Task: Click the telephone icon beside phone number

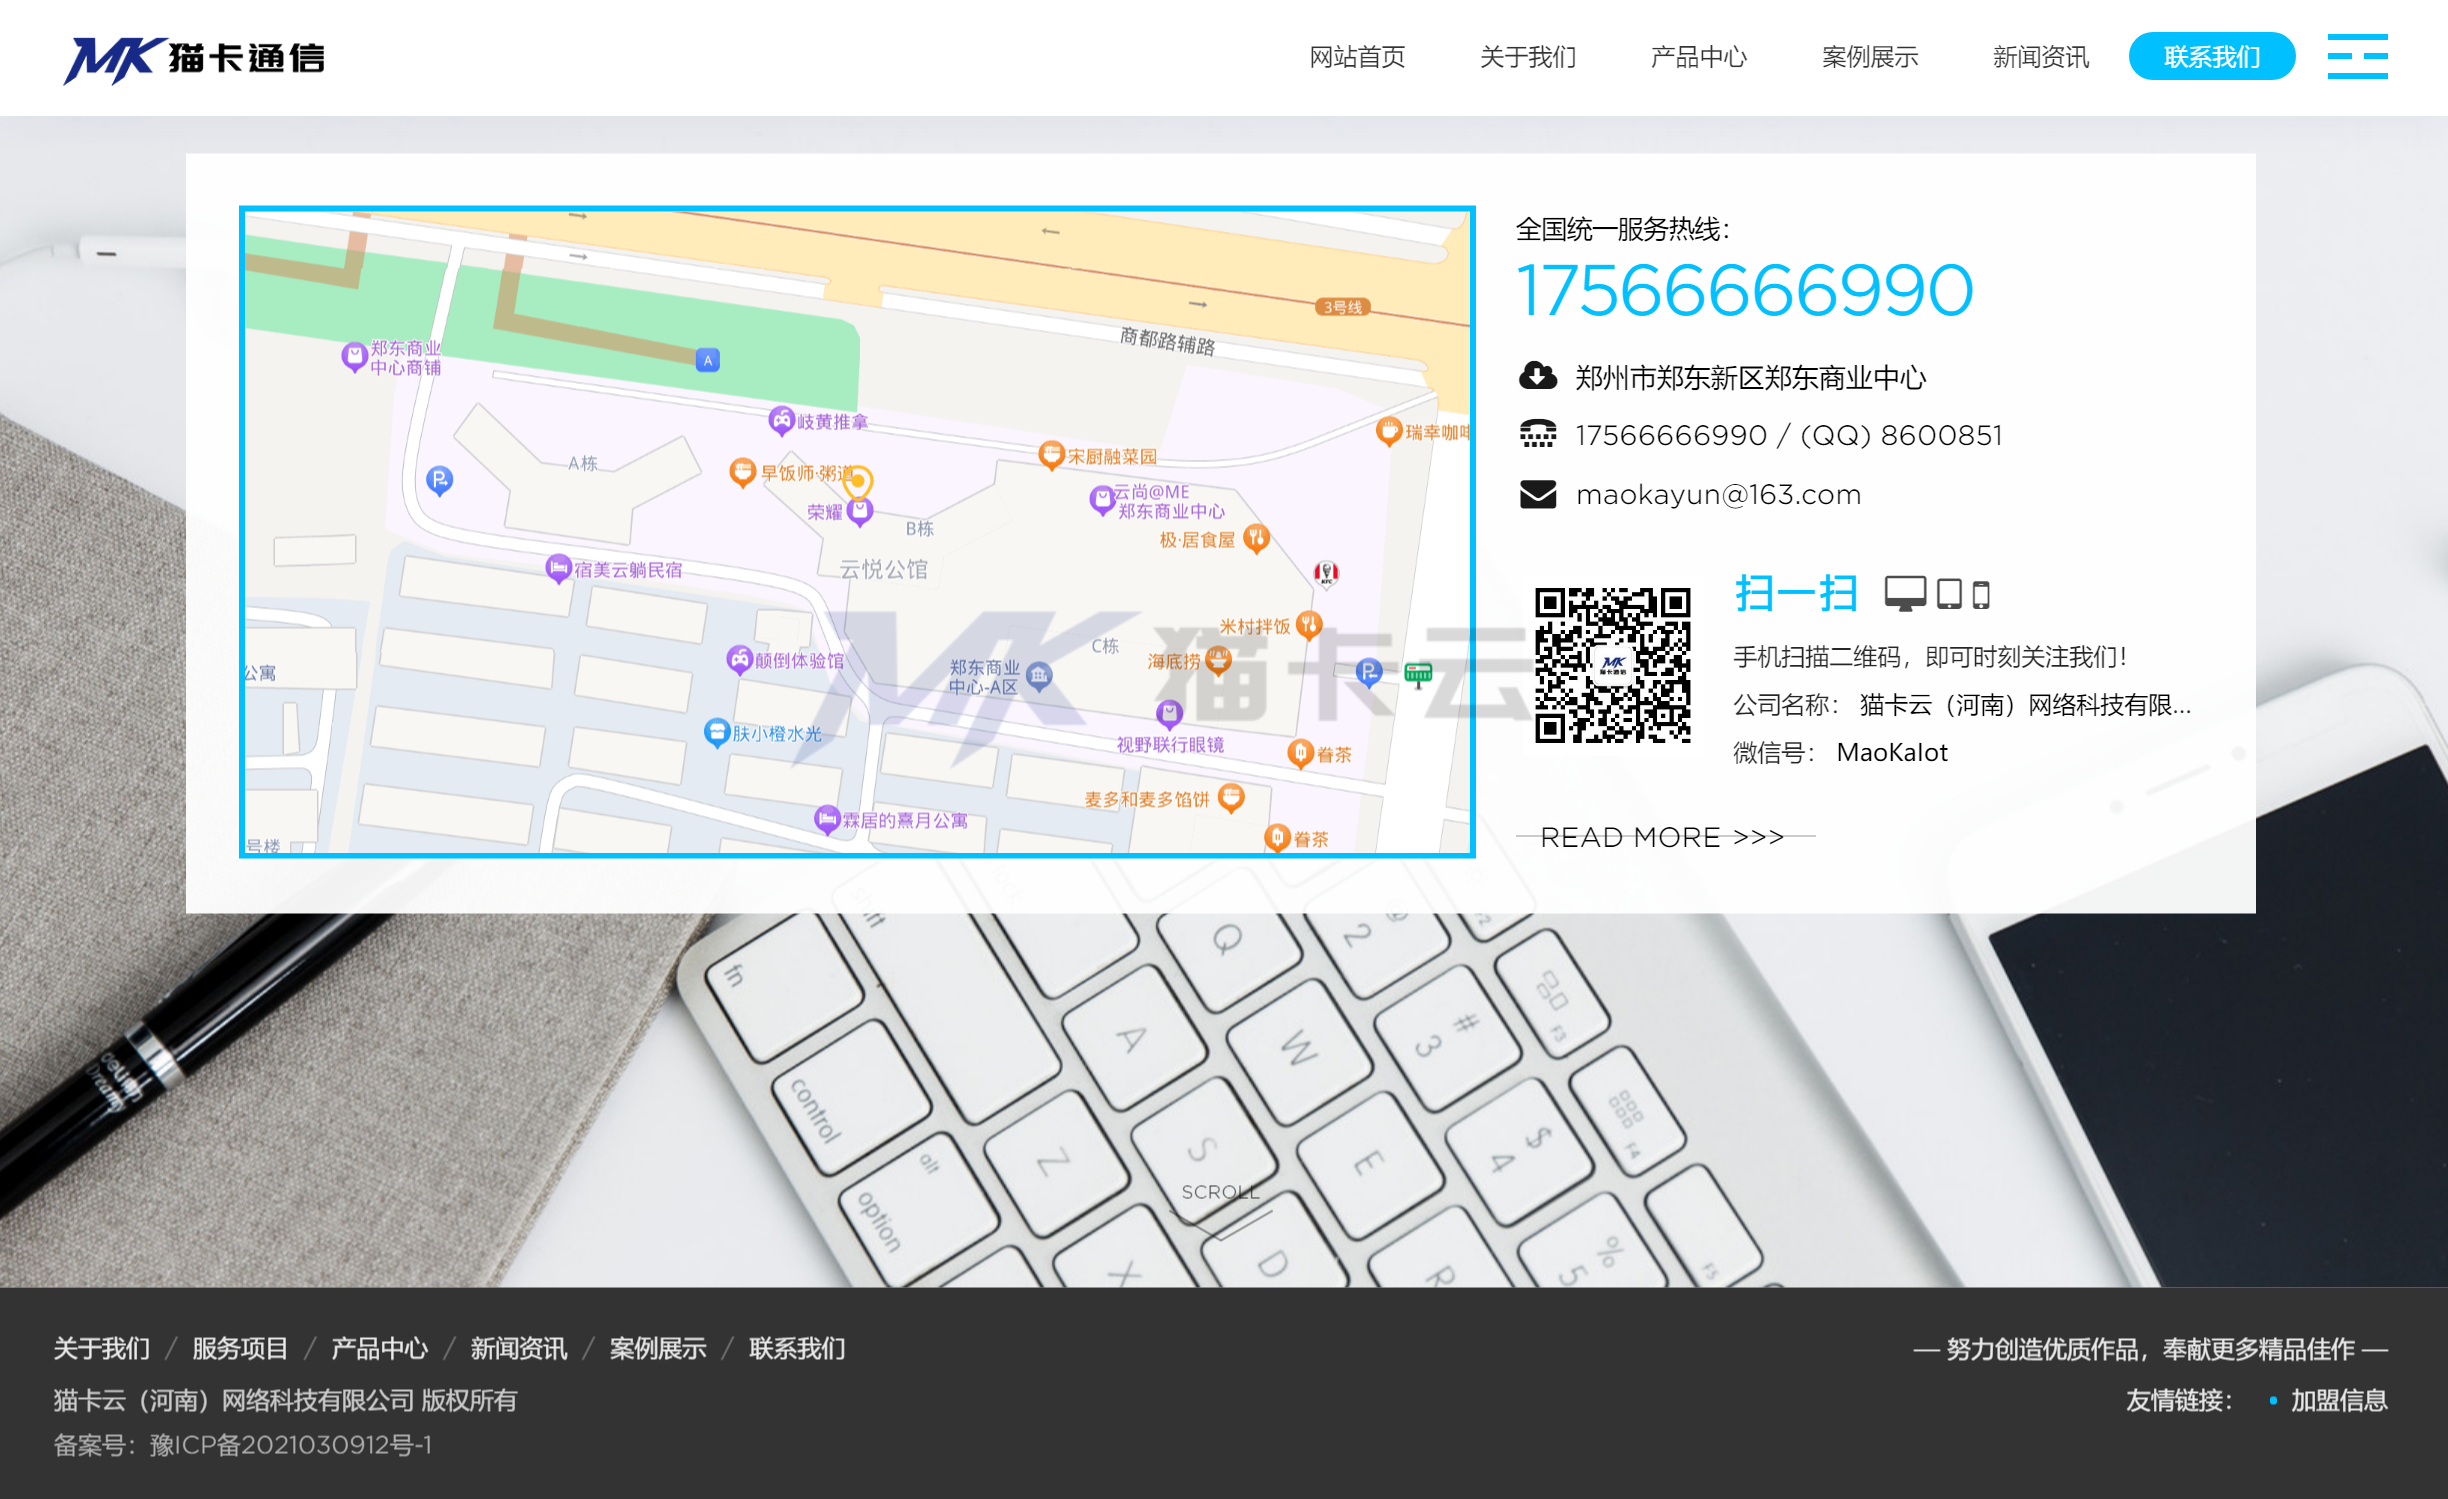Action: [x=1538, y=434]
